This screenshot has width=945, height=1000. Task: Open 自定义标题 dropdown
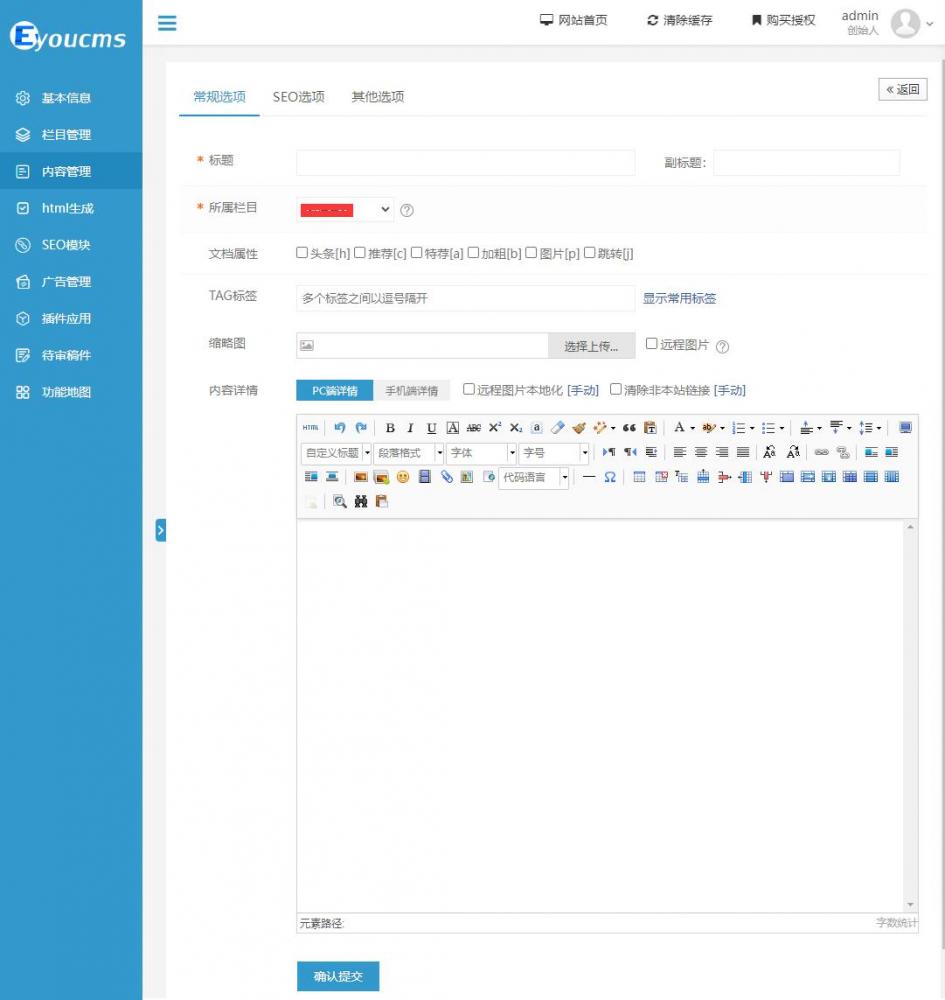367,453
